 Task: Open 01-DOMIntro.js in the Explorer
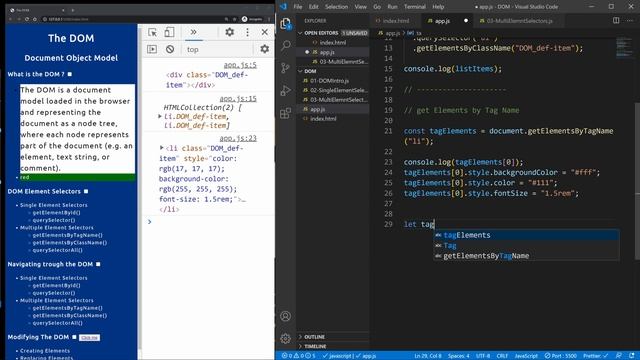pos(333,80)
